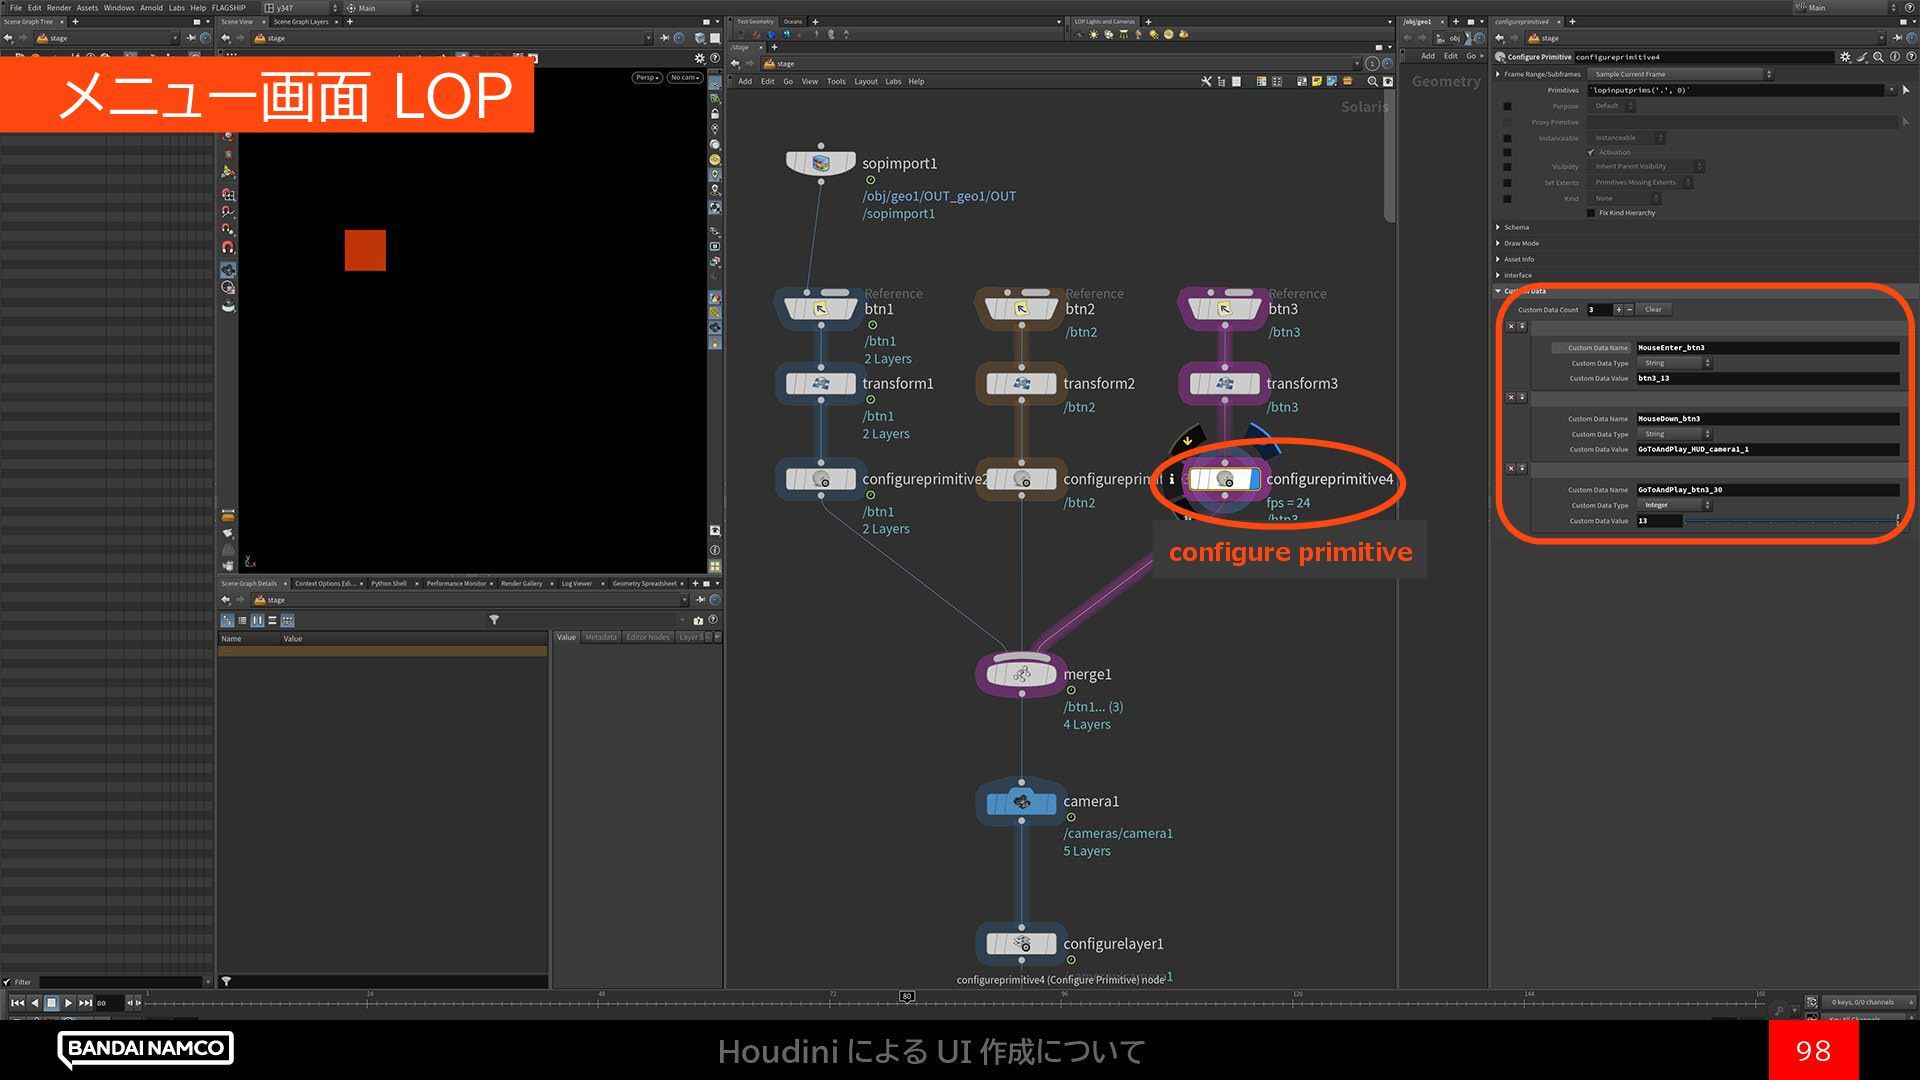
Task: Click the parameter gear settings icon
Action: [x=1845, y=57]
